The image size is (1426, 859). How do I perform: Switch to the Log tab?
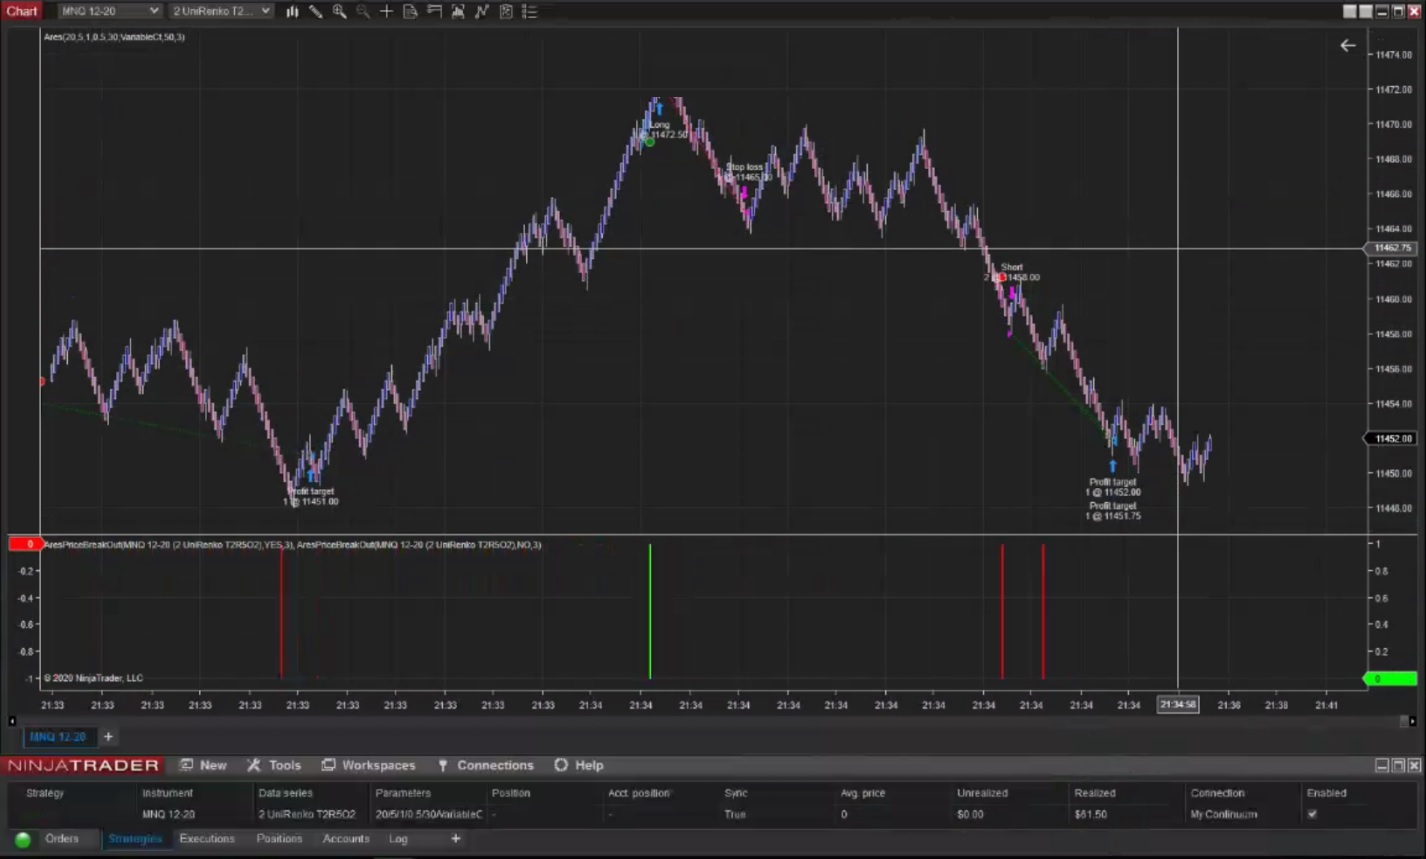(398, 839)
